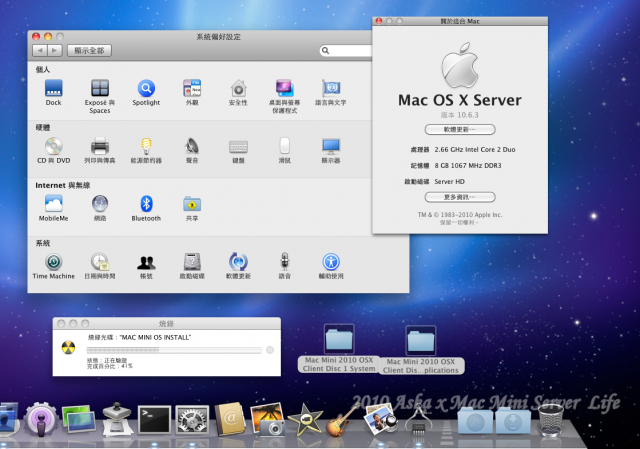Open the 外觀 appearance pane
The image size is (640, 449).
tap(192, 92)
